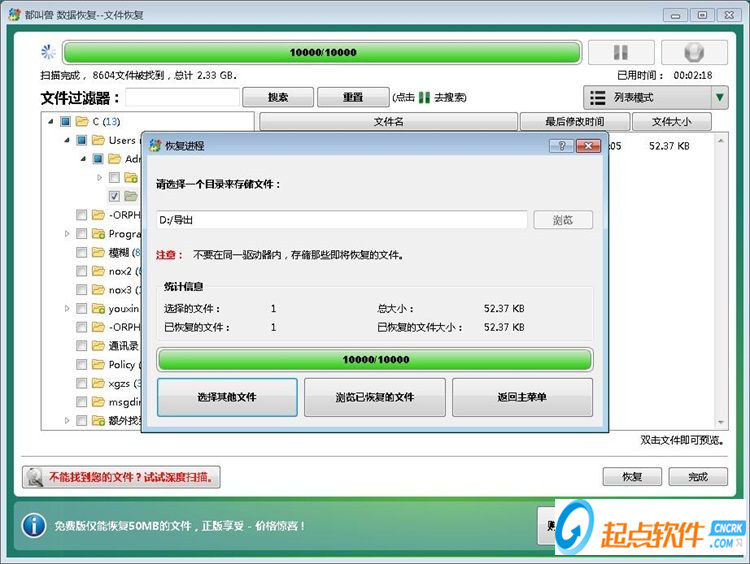Select the C (13) folder icon
The image size is (750, 564).
82,122
